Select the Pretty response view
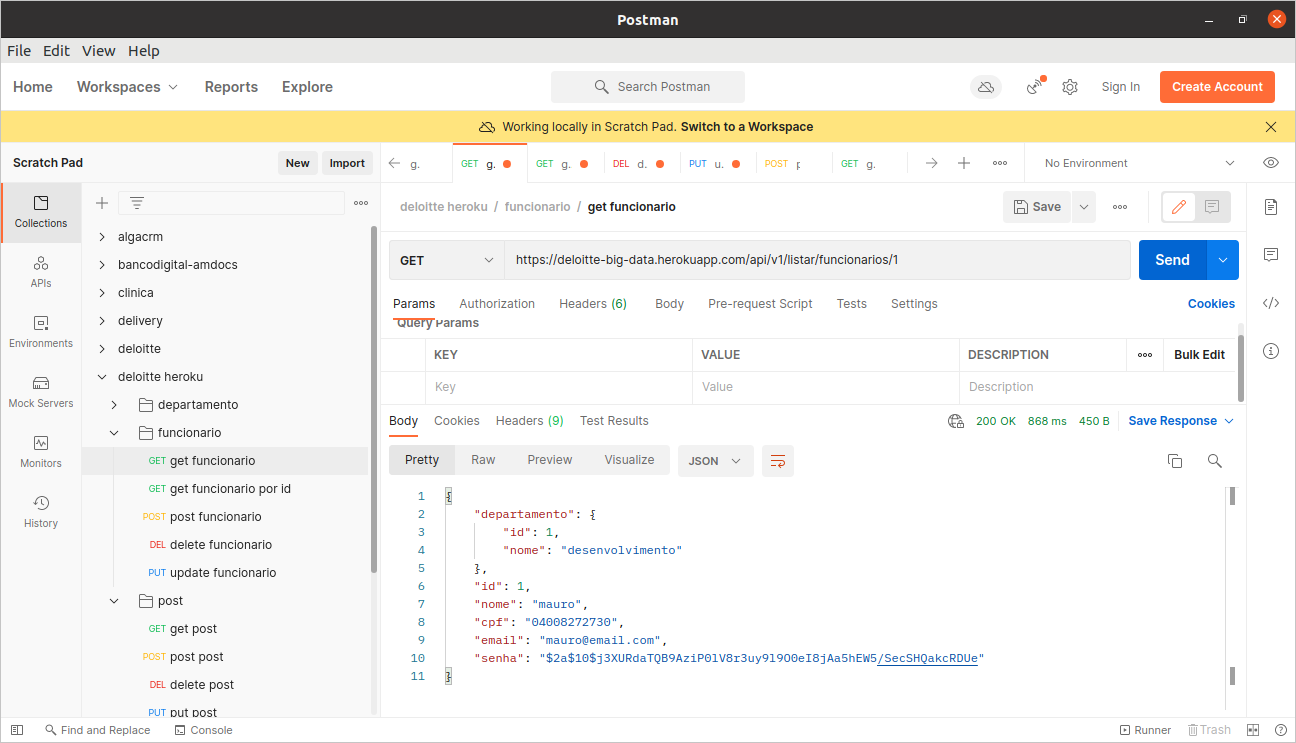 pos(422,460)
